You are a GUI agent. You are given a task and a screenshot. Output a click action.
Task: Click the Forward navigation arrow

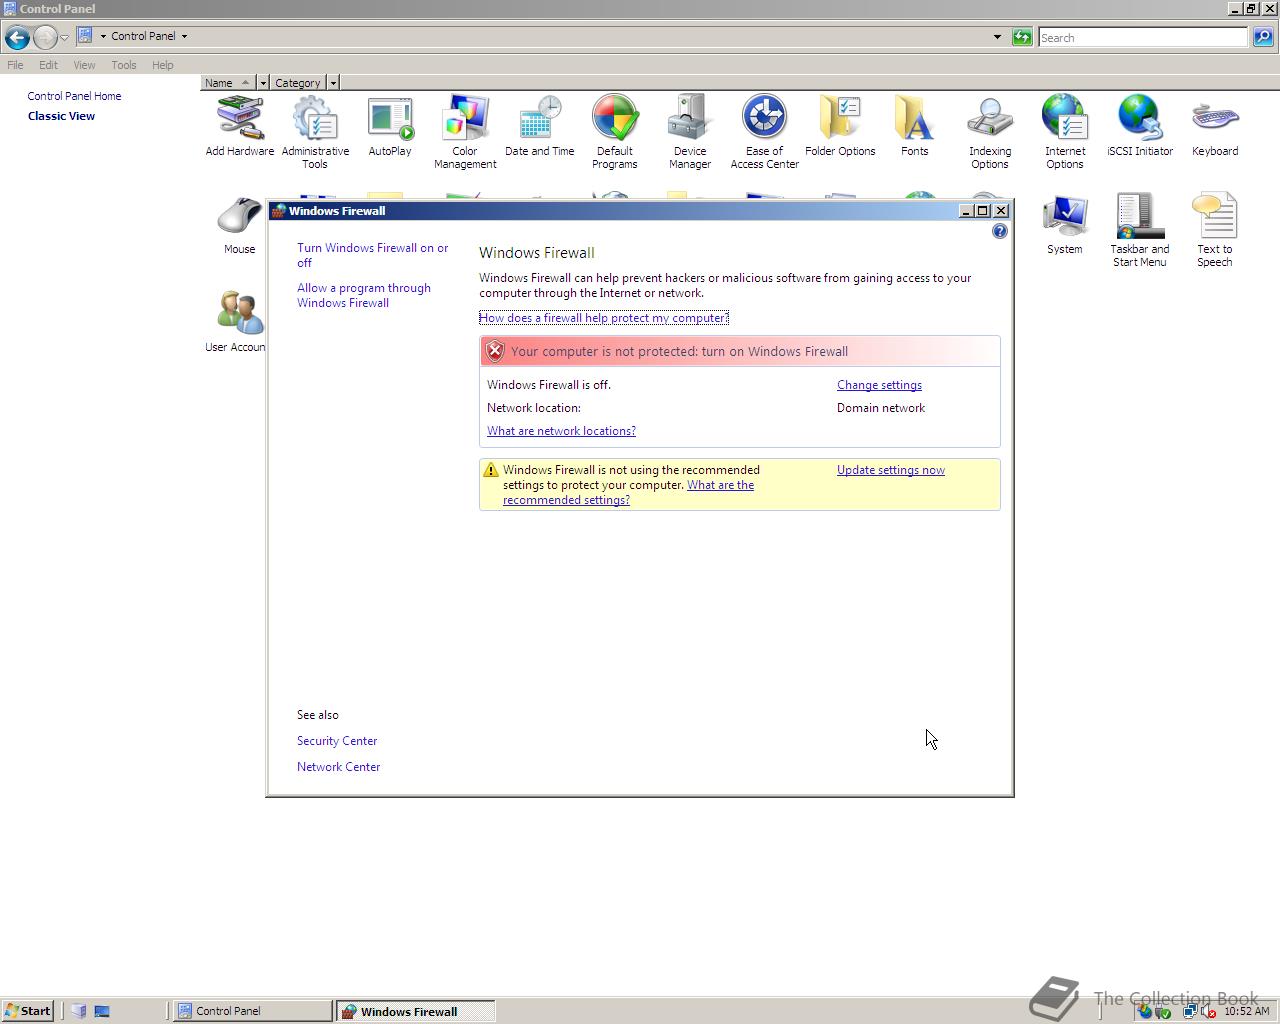45,37
